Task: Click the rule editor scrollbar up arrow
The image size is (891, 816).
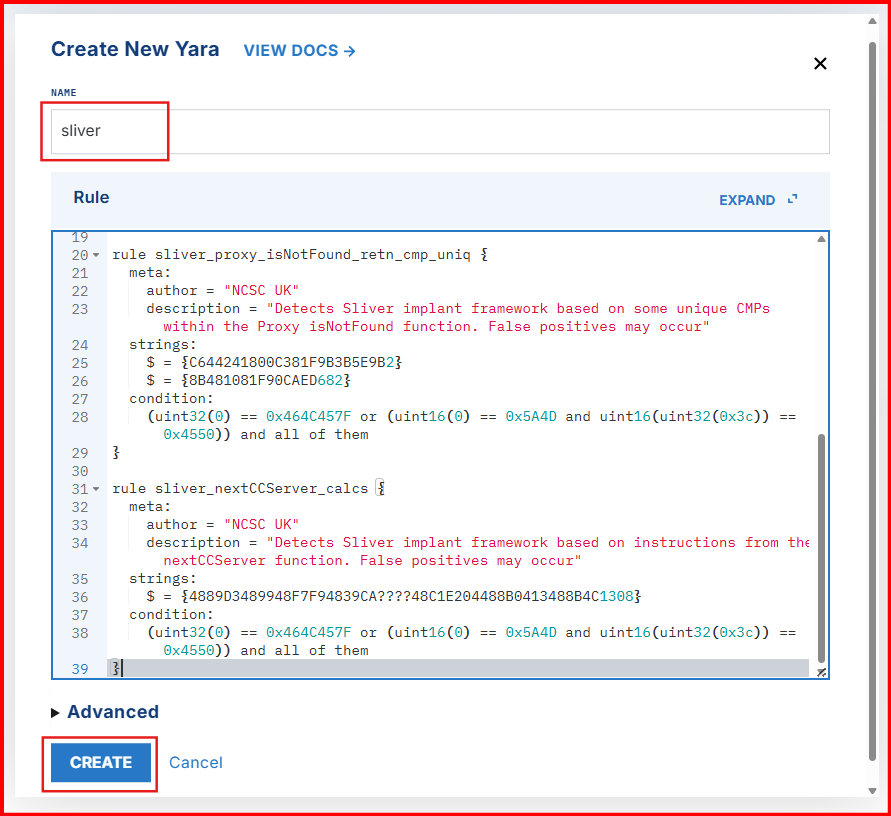Action: [x=821, y=239]
